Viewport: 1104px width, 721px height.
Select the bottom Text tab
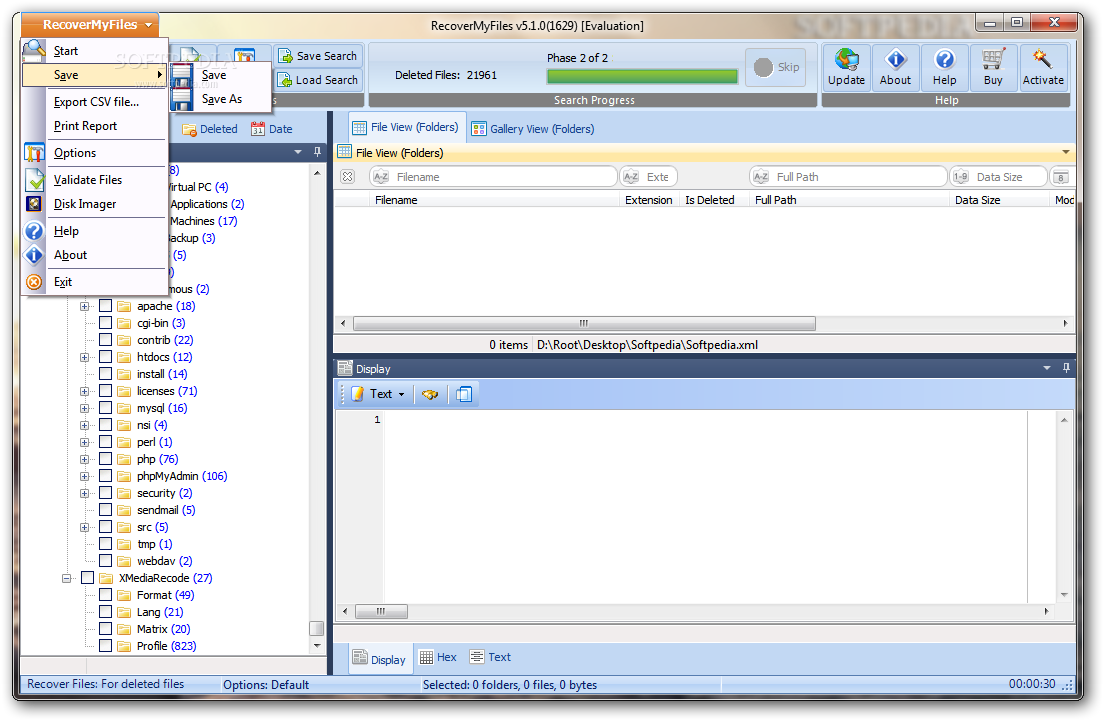coord(490,657)
